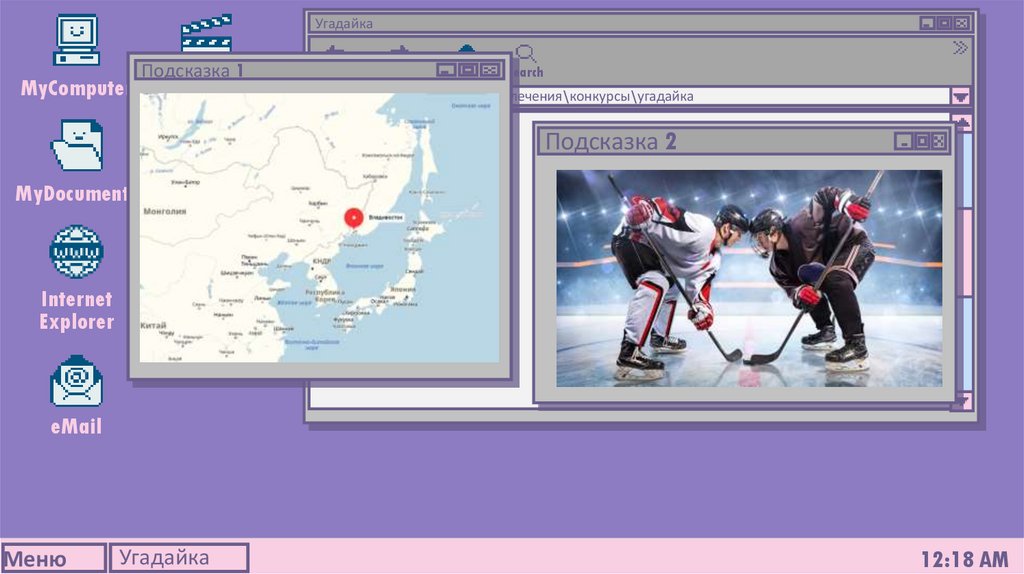The width and height of the screenshot is (1024, 574).
Task: Click the Угадайка window title text
Action: click(x=344, y=24)
